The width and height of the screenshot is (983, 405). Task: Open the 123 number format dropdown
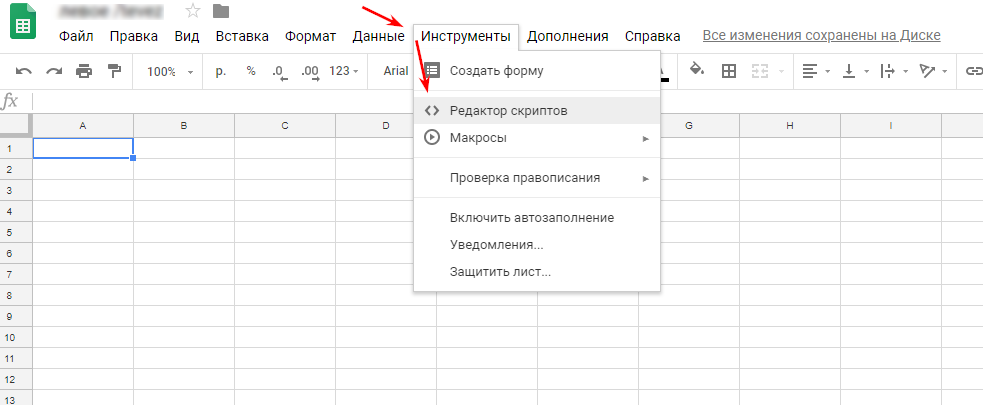(x=344, y=72)
